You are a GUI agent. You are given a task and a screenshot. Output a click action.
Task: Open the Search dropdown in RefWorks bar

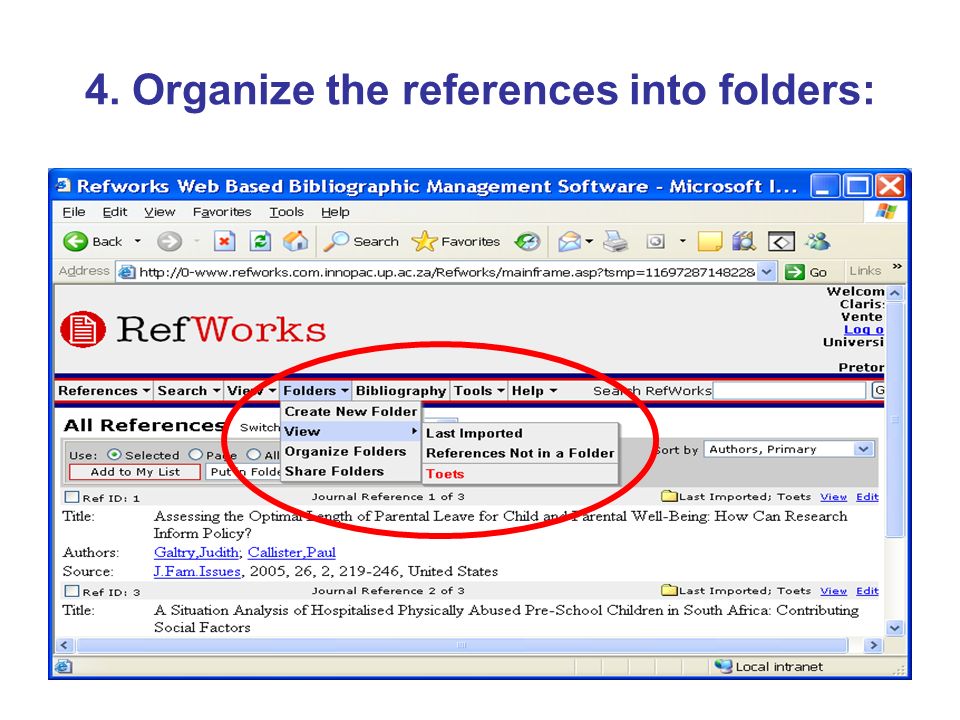(x=189, y=391)
